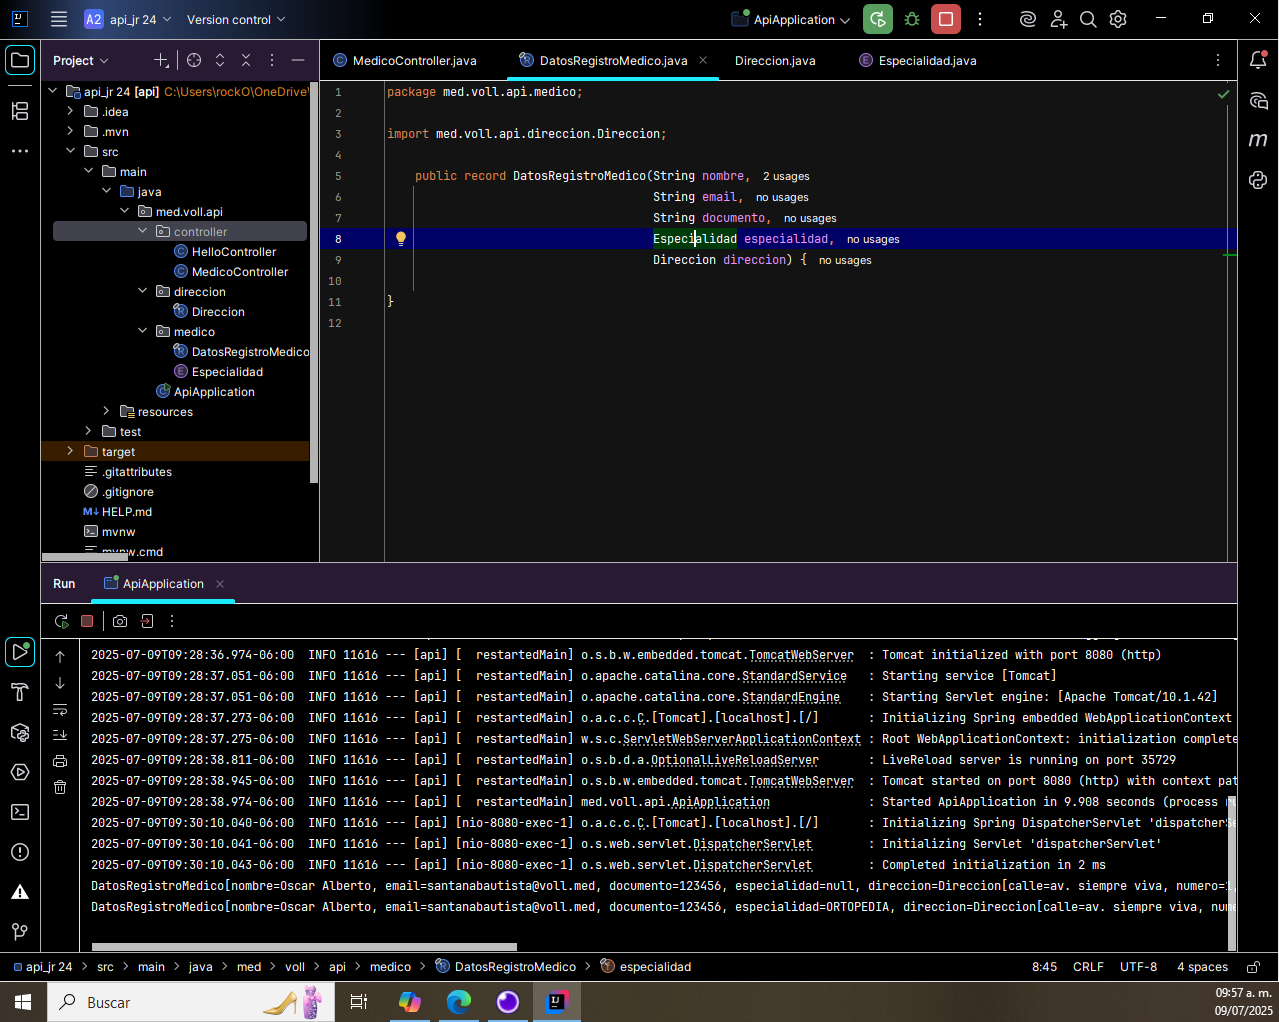Open Search Everywhere magnifier
Image resolution: width=1279 pixels, height=1022 pixels.
1089,19
